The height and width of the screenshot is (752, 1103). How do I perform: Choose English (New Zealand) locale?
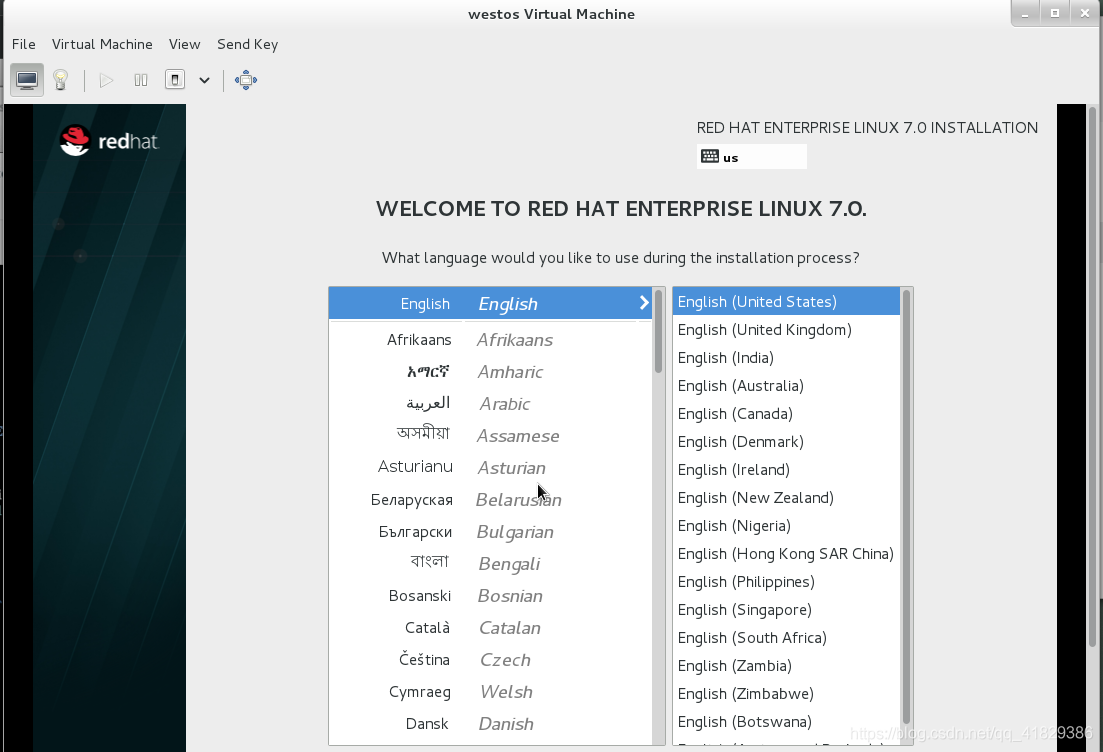point(786,498)
